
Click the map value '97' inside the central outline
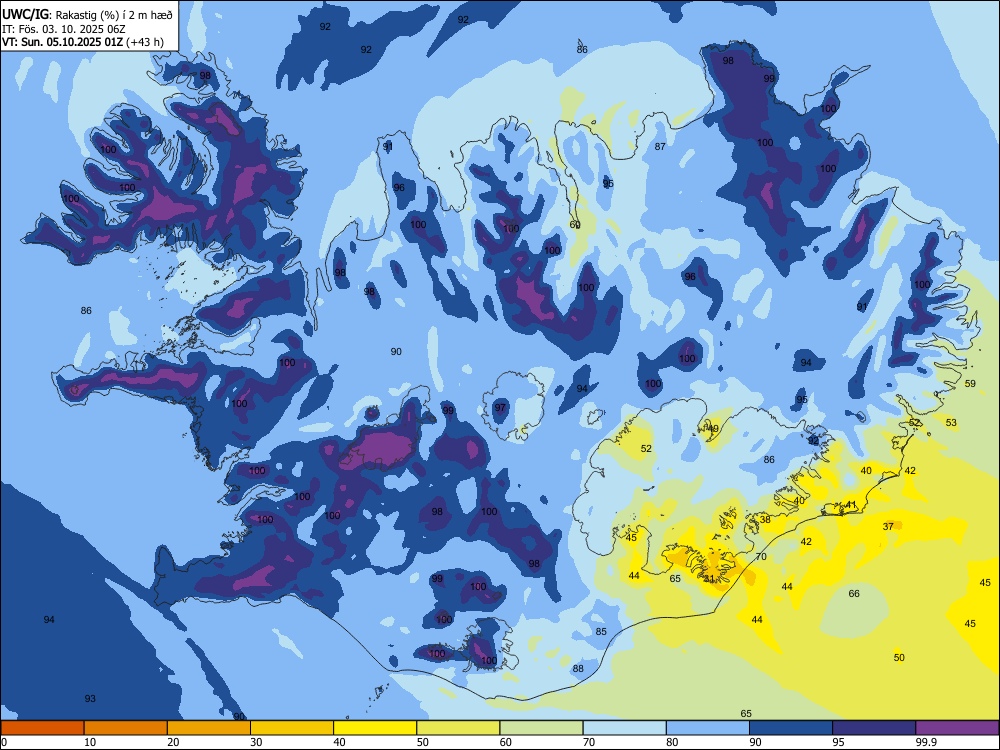[x=500, y=408]
